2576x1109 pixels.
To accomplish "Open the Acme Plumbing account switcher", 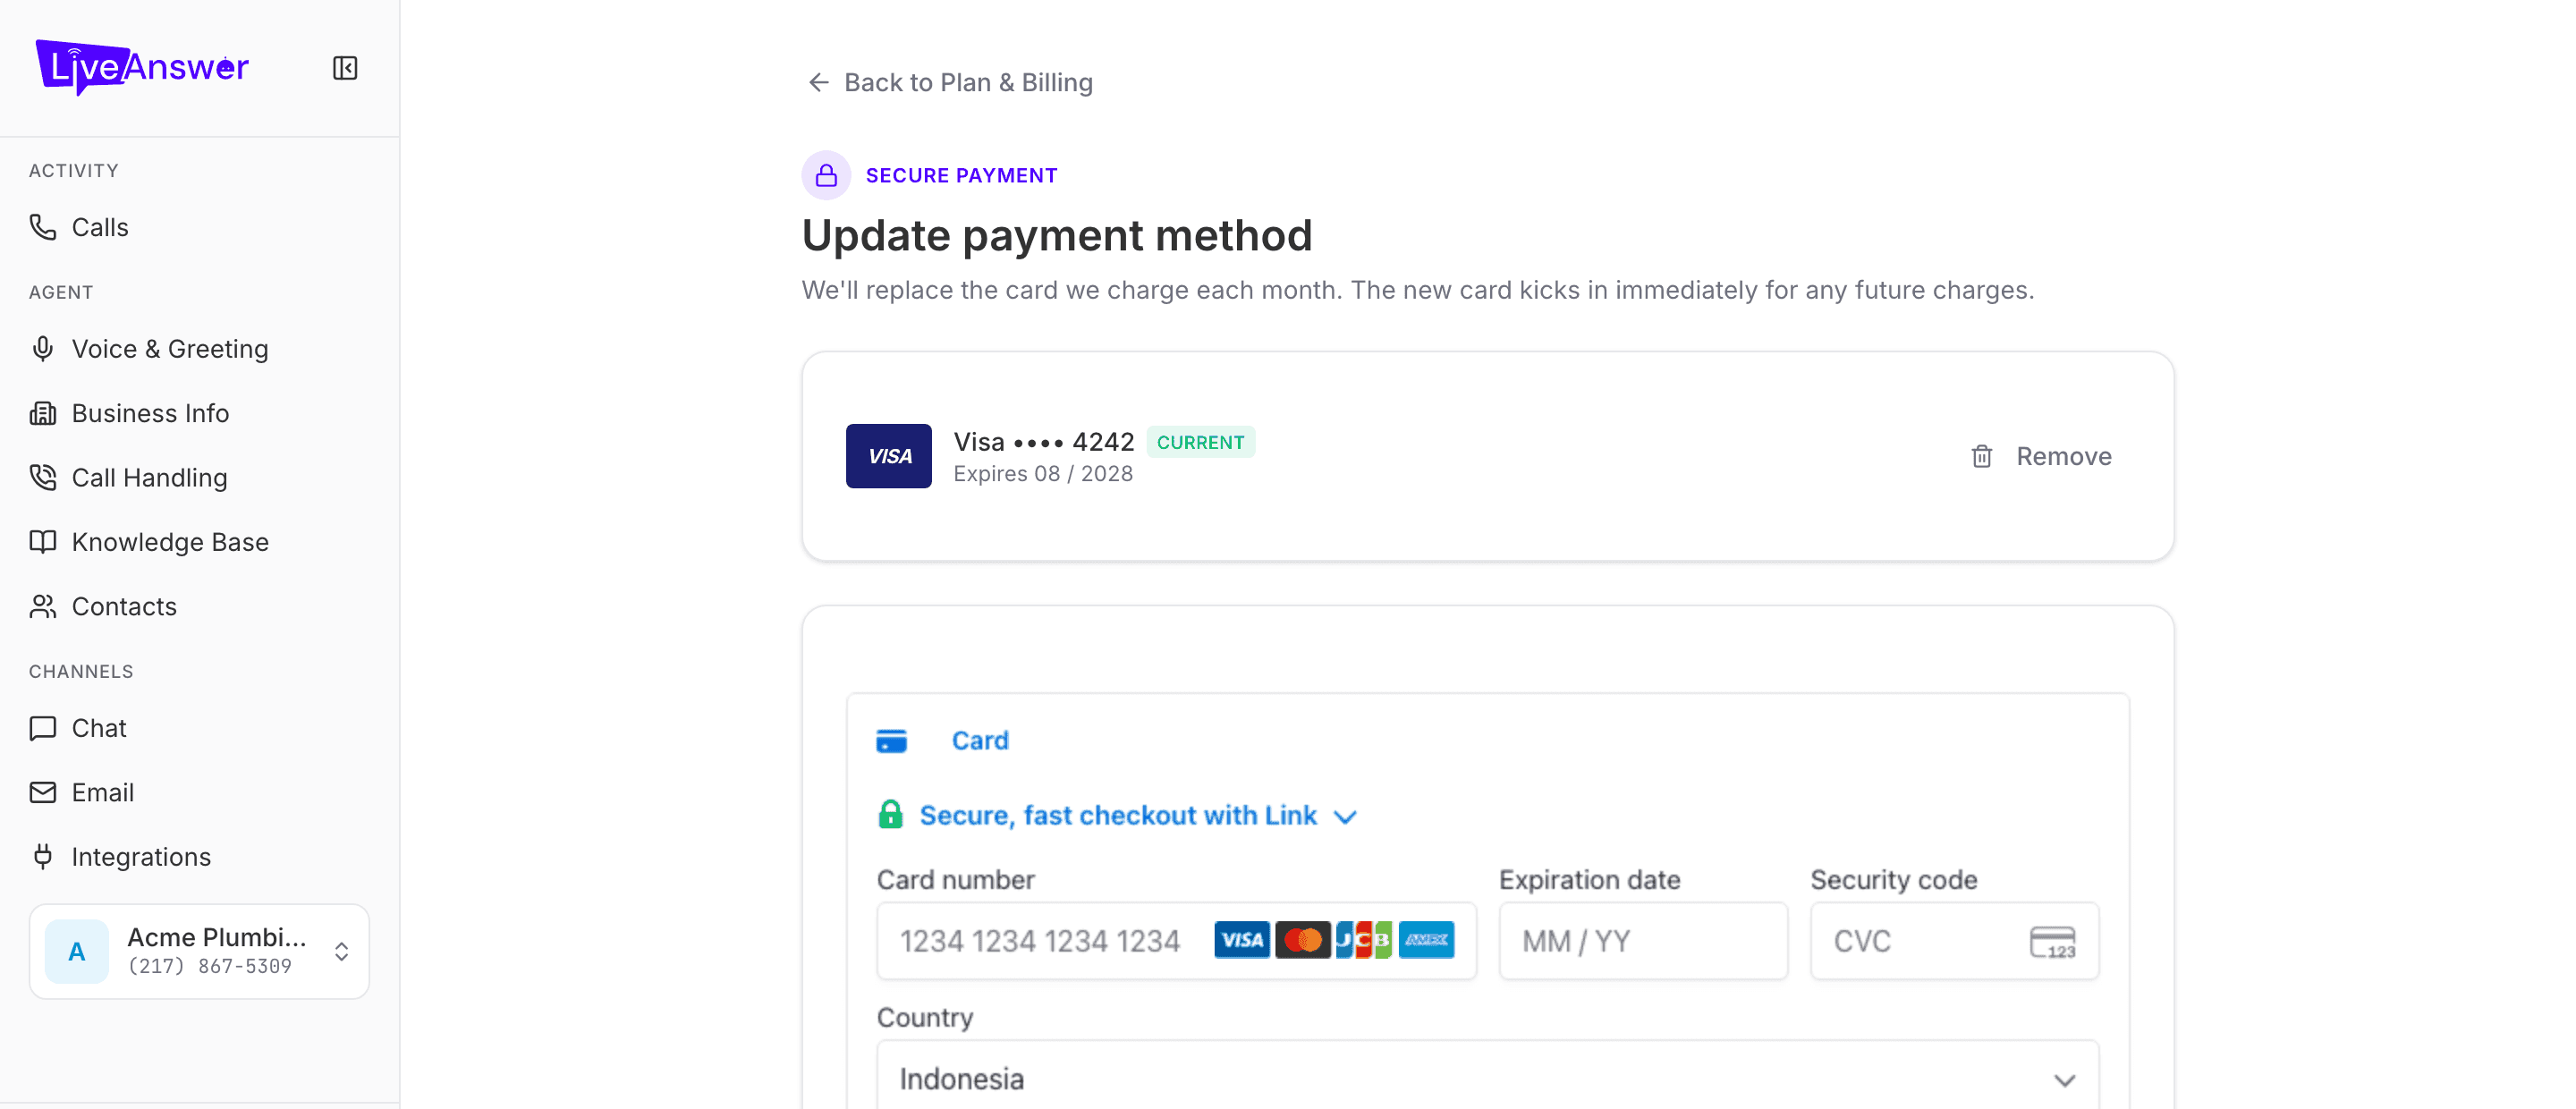I will click(200, 952).
